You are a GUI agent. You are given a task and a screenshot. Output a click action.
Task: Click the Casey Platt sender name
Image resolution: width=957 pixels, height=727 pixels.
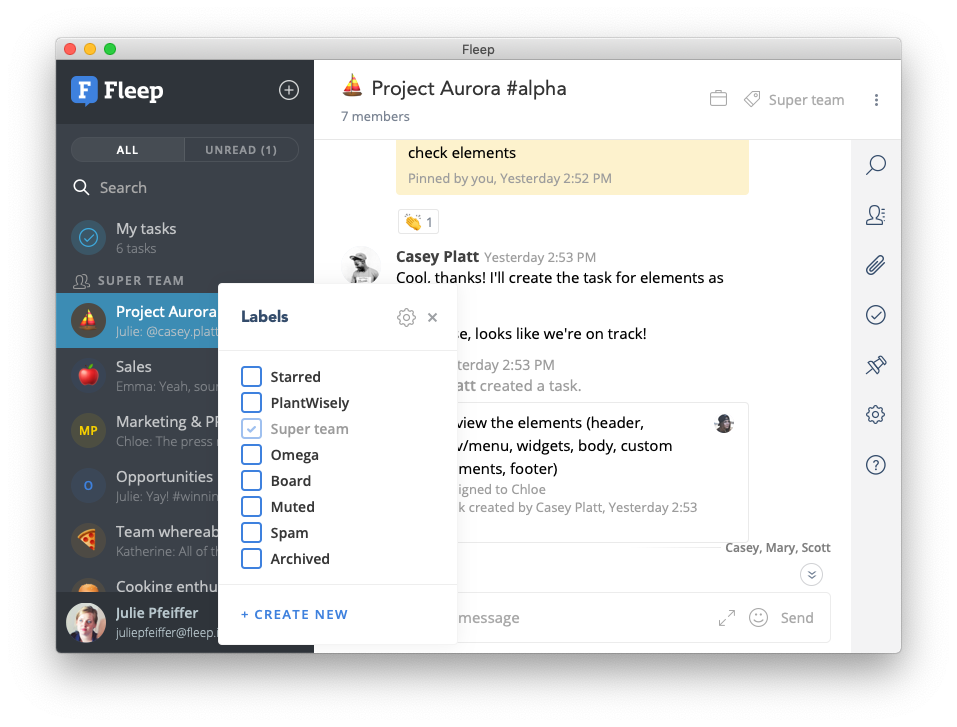click(x=437, y=257)
